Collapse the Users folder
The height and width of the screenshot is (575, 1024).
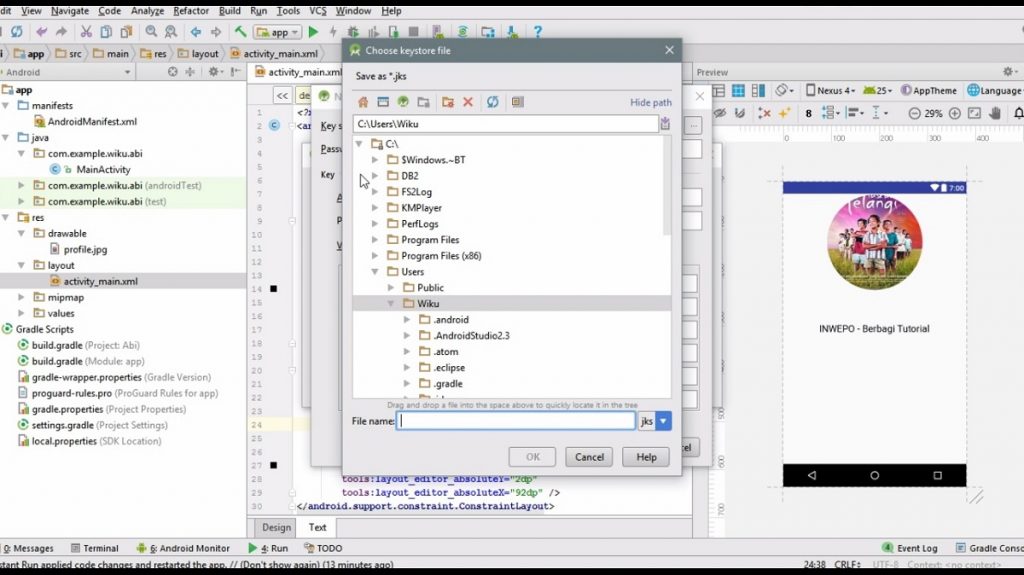(375, 272)
